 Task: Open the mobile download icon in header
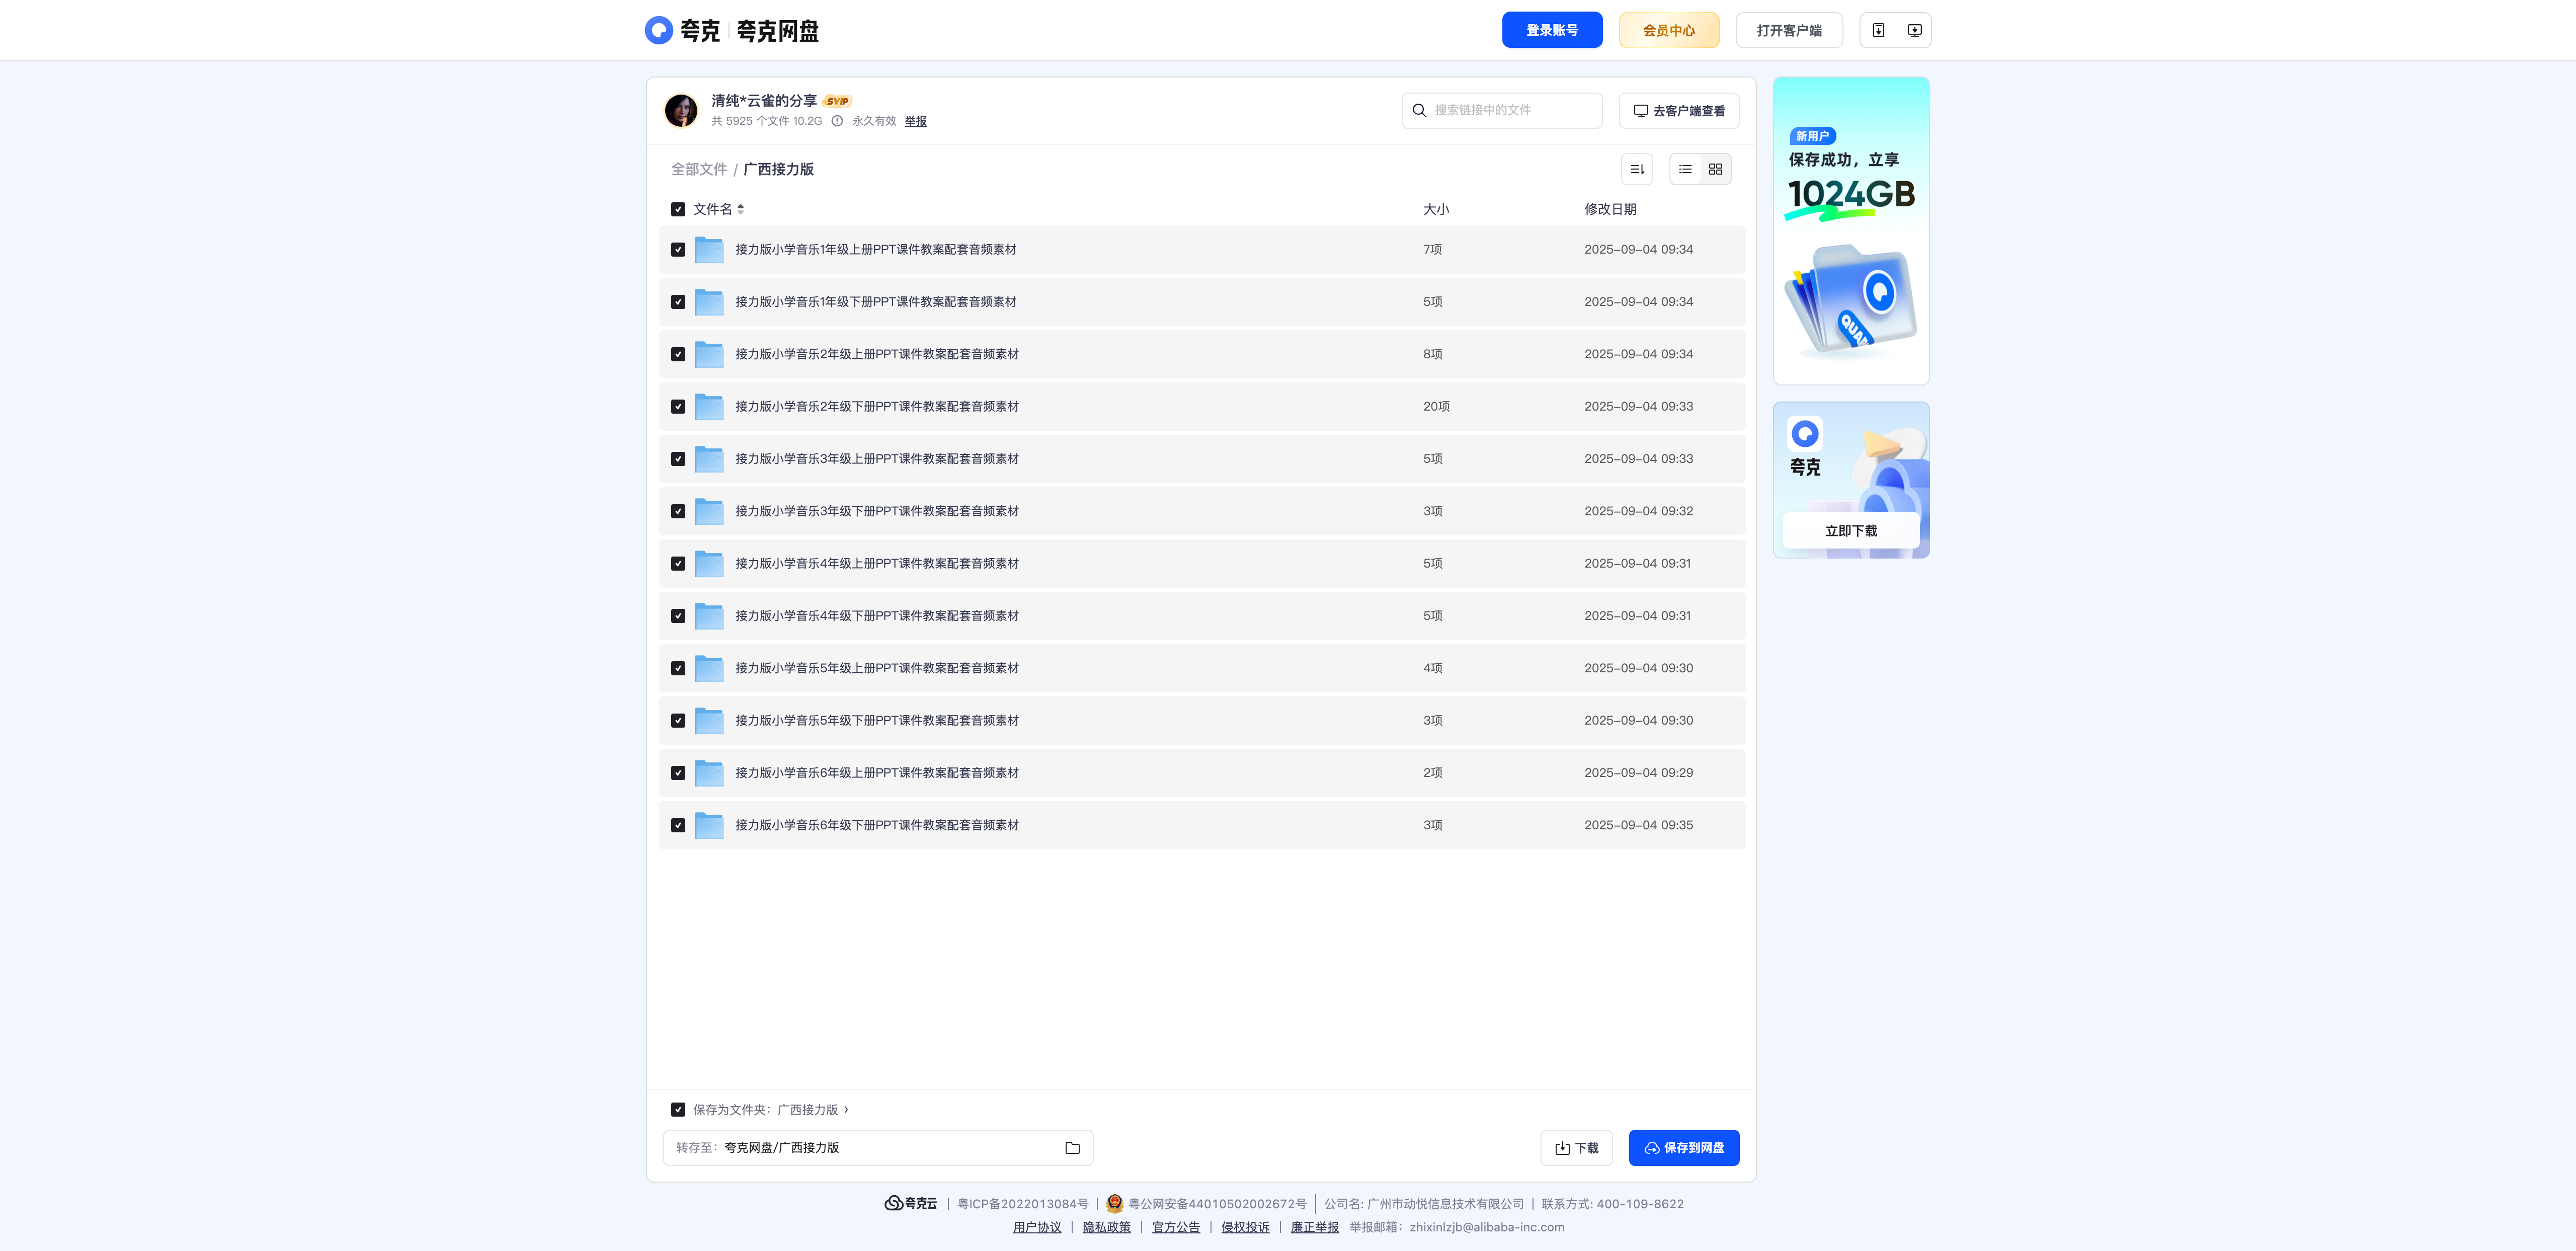[x=1878, y=30]
